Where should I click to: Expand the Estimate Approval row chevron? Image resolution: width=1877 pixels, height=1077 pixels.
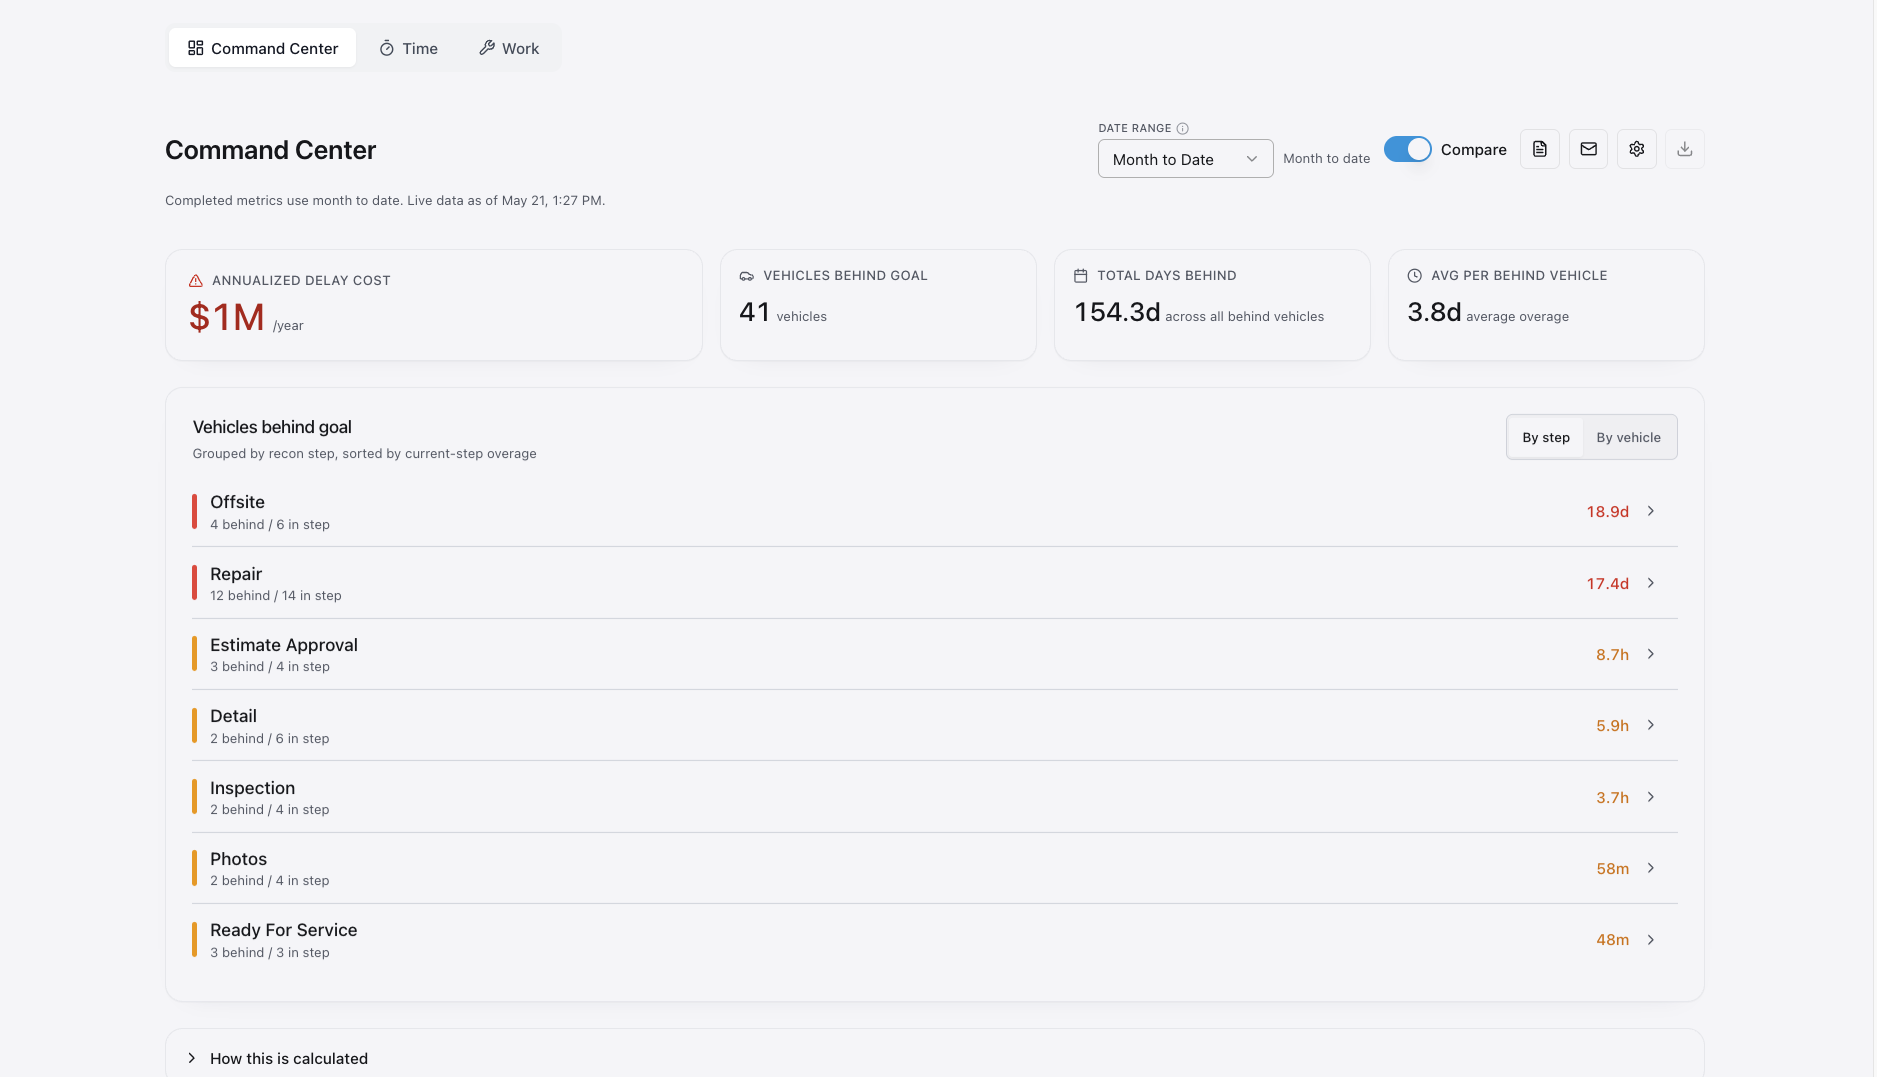tap(1651, 654)
